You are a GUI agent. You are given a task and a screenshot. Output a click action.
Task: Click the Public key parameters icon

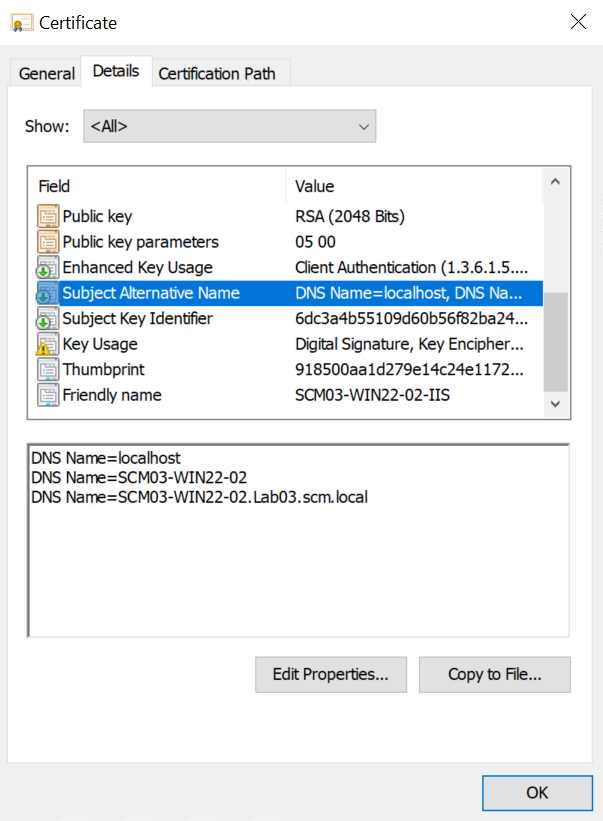click(48, 242)
